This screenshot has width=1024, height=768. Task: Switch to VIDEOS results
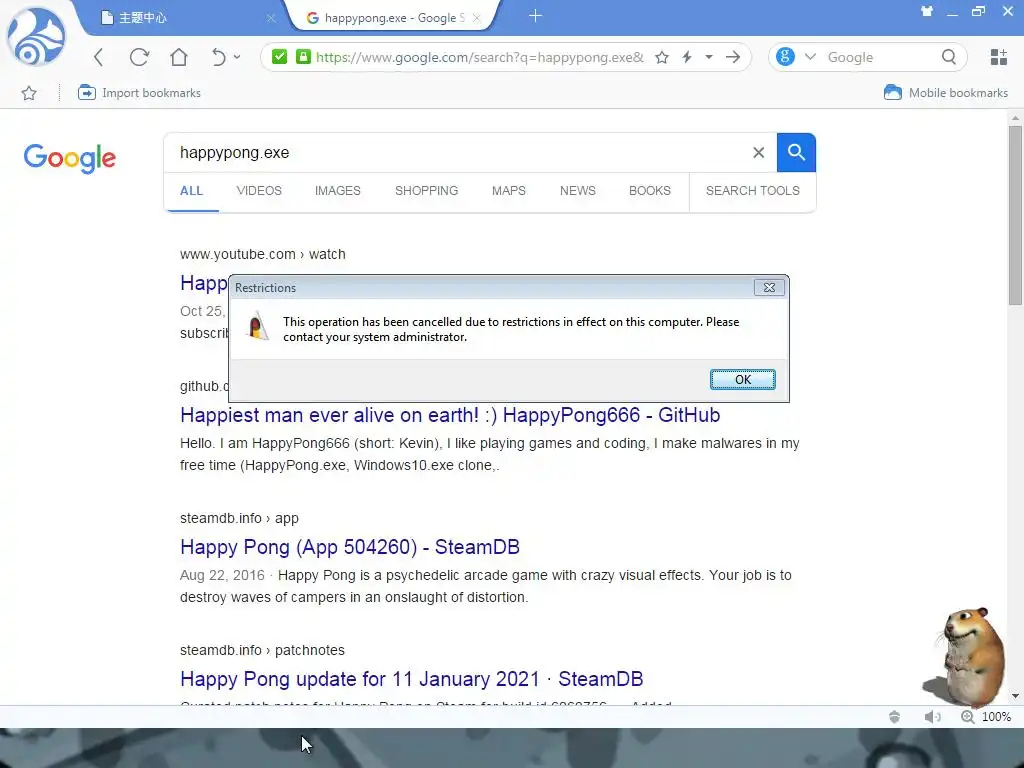[259, 191]
